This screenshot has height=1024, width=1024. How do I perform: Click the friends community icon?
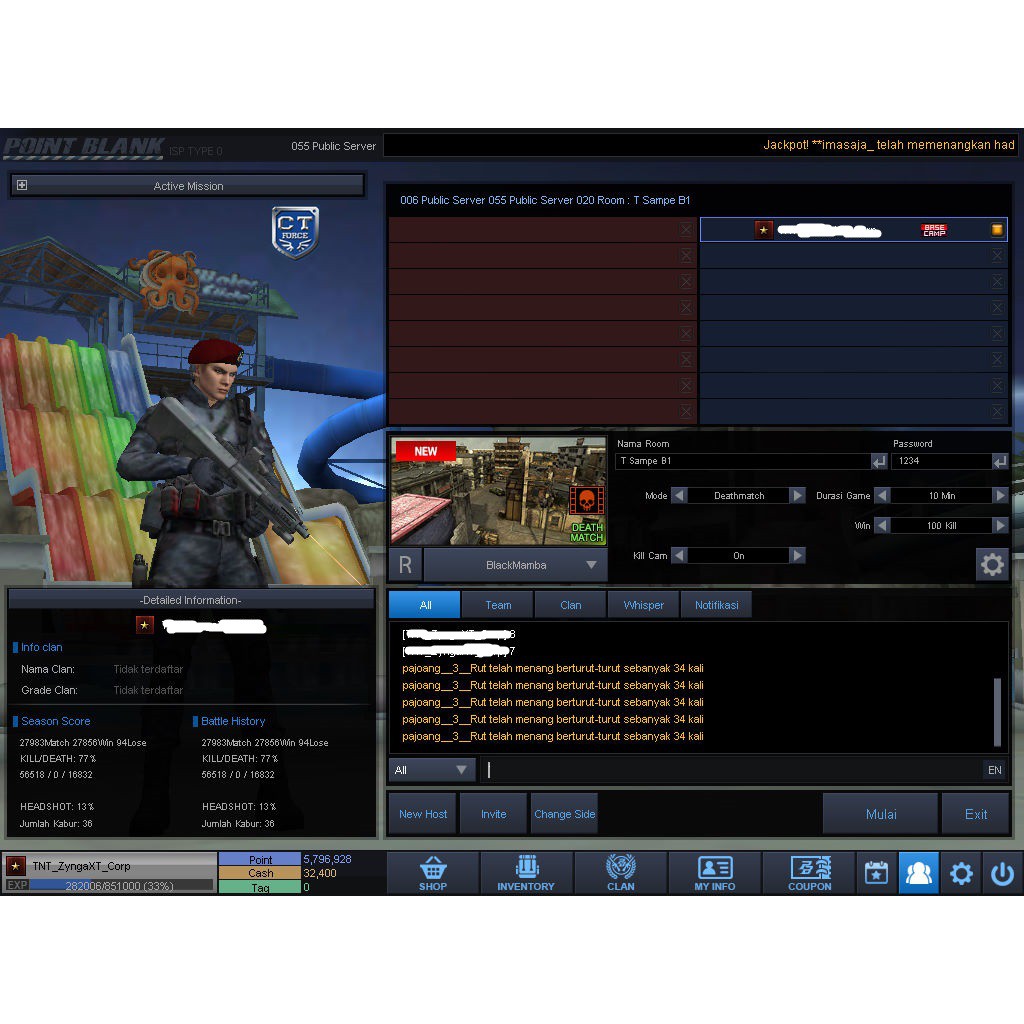(x=918, y=873)
